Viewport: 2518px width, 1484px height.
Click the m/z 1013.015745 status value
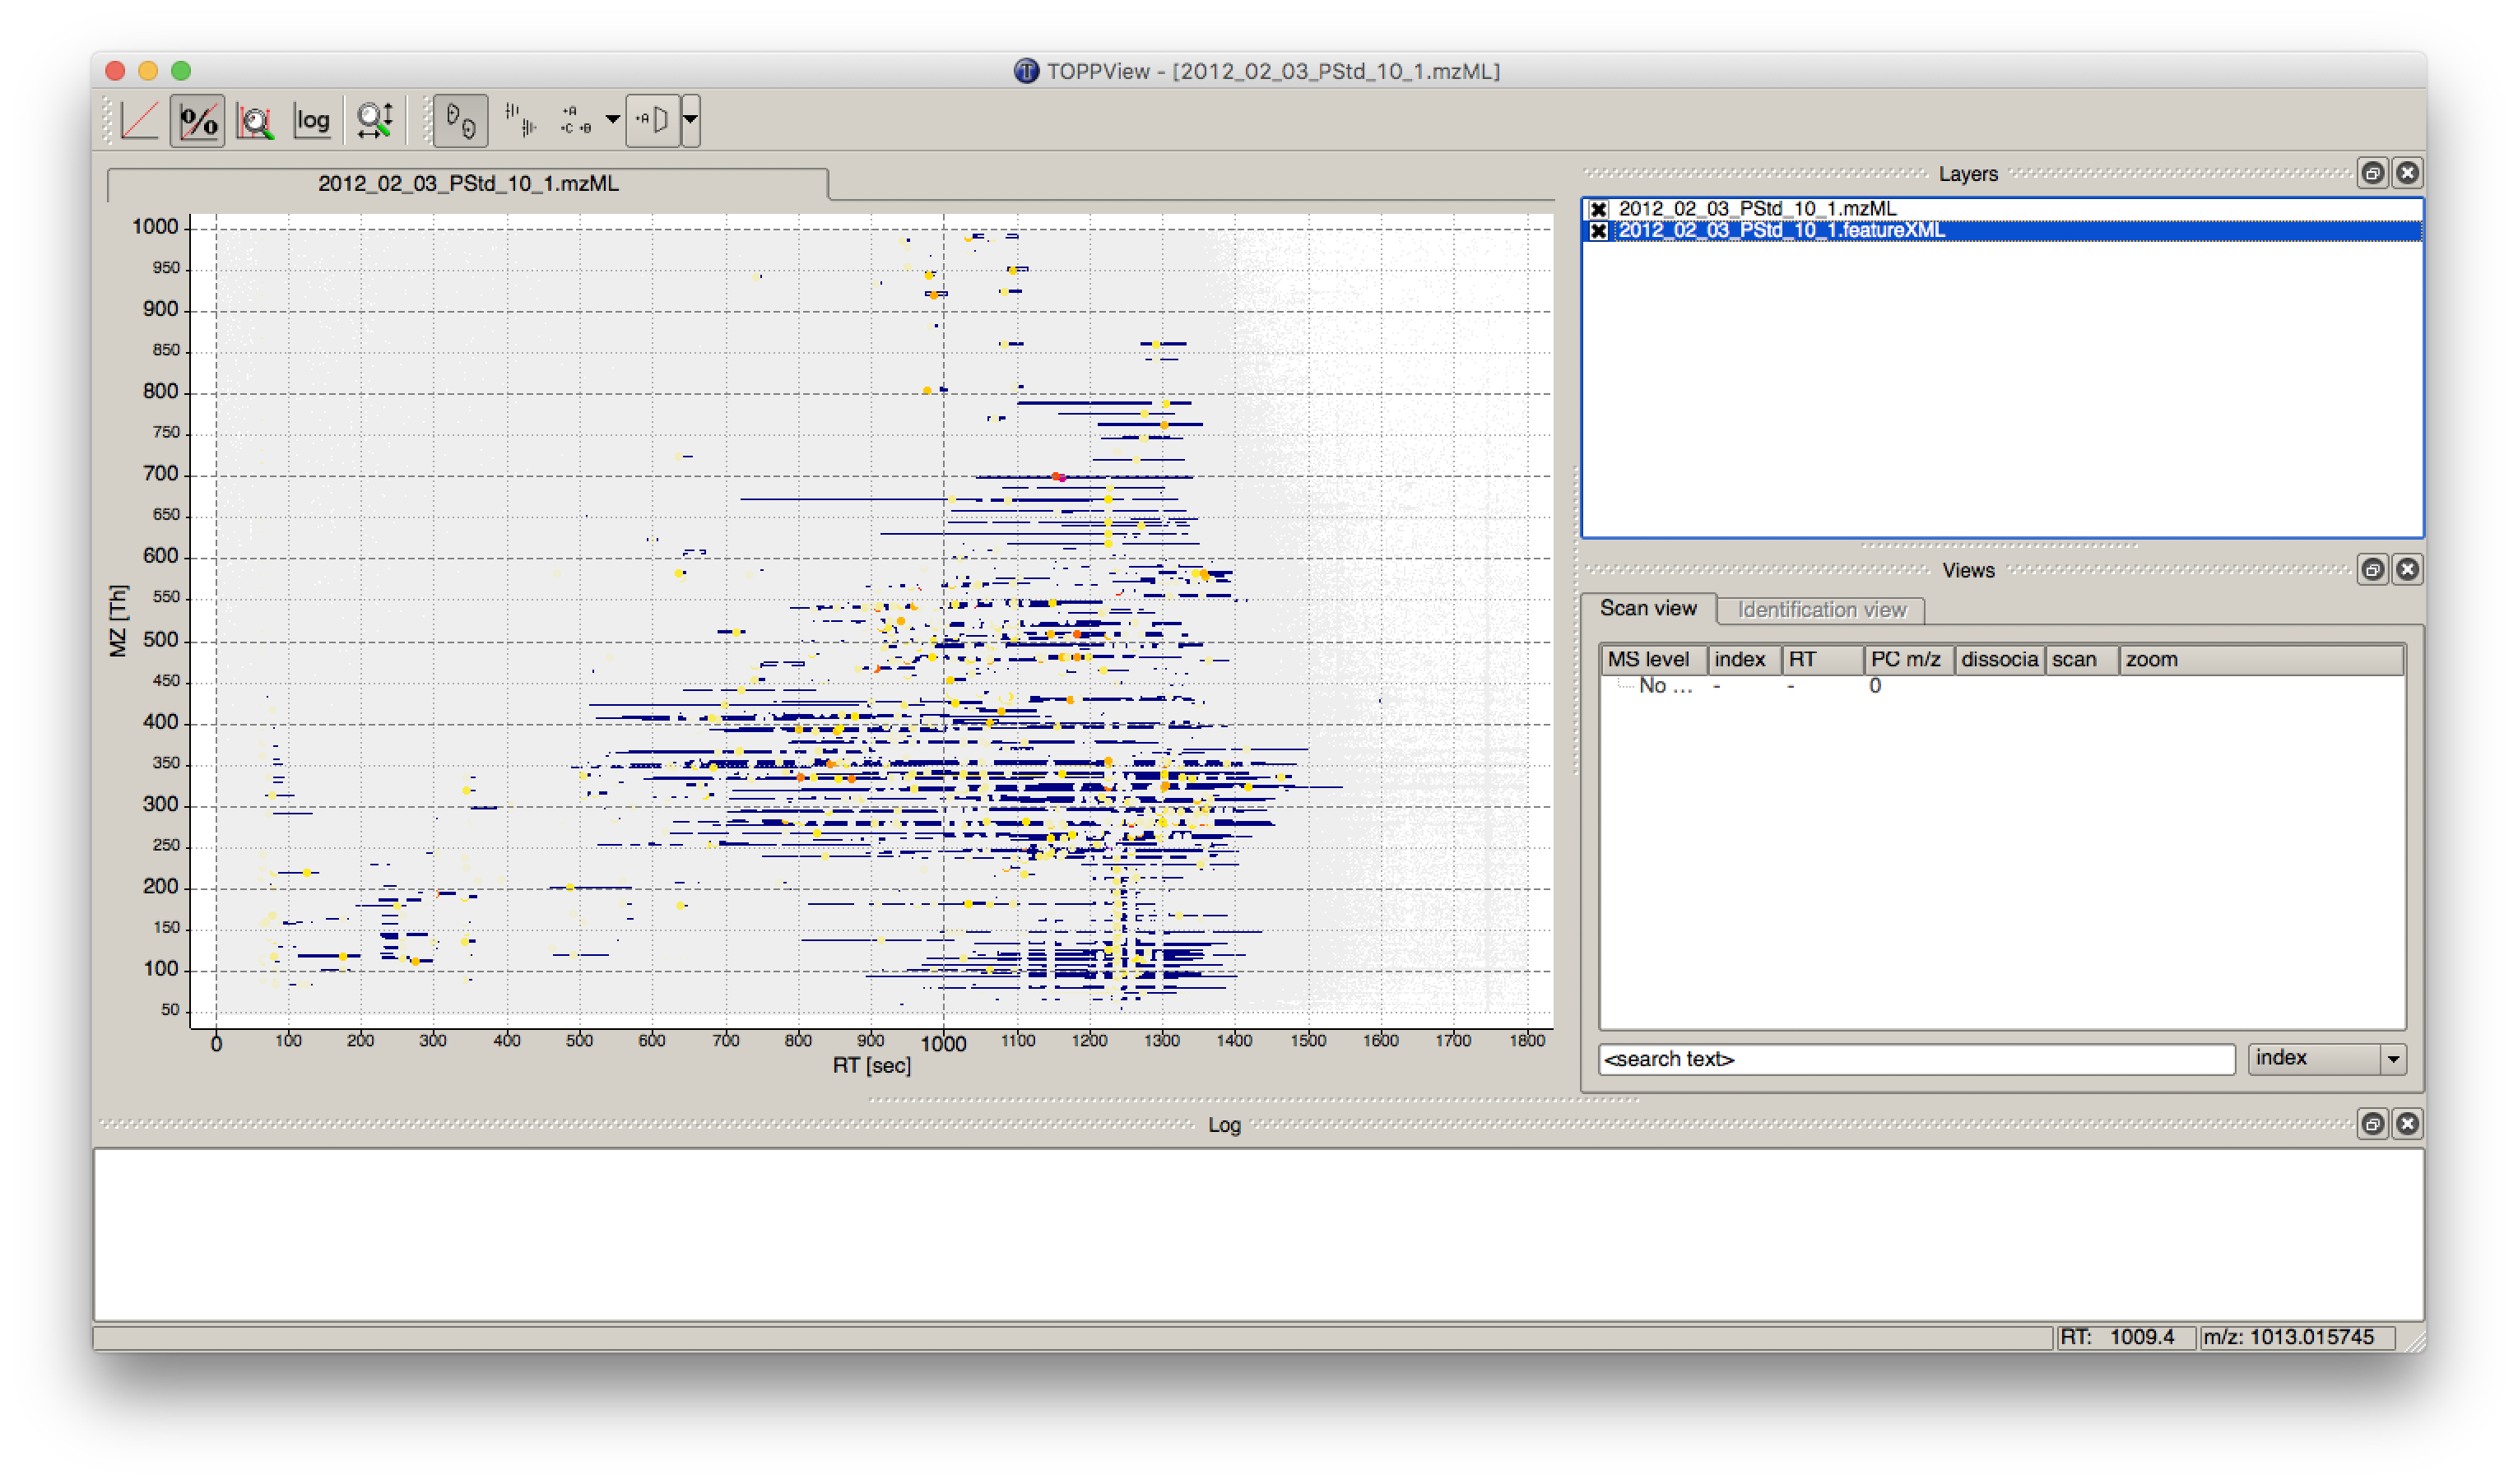click(2296, 1338)
